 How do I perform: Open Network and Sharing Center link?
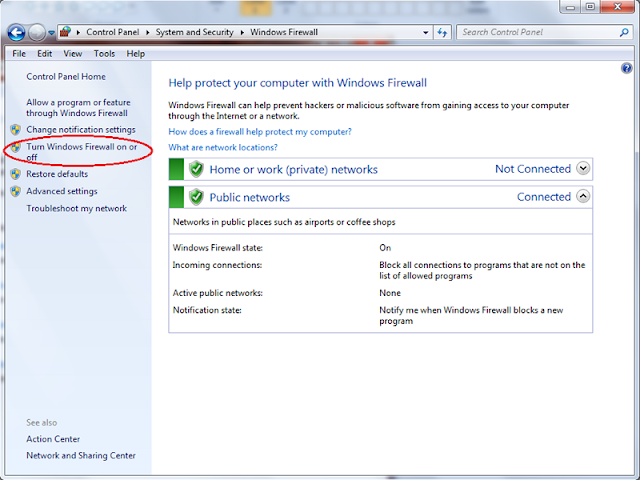[81, 455]
